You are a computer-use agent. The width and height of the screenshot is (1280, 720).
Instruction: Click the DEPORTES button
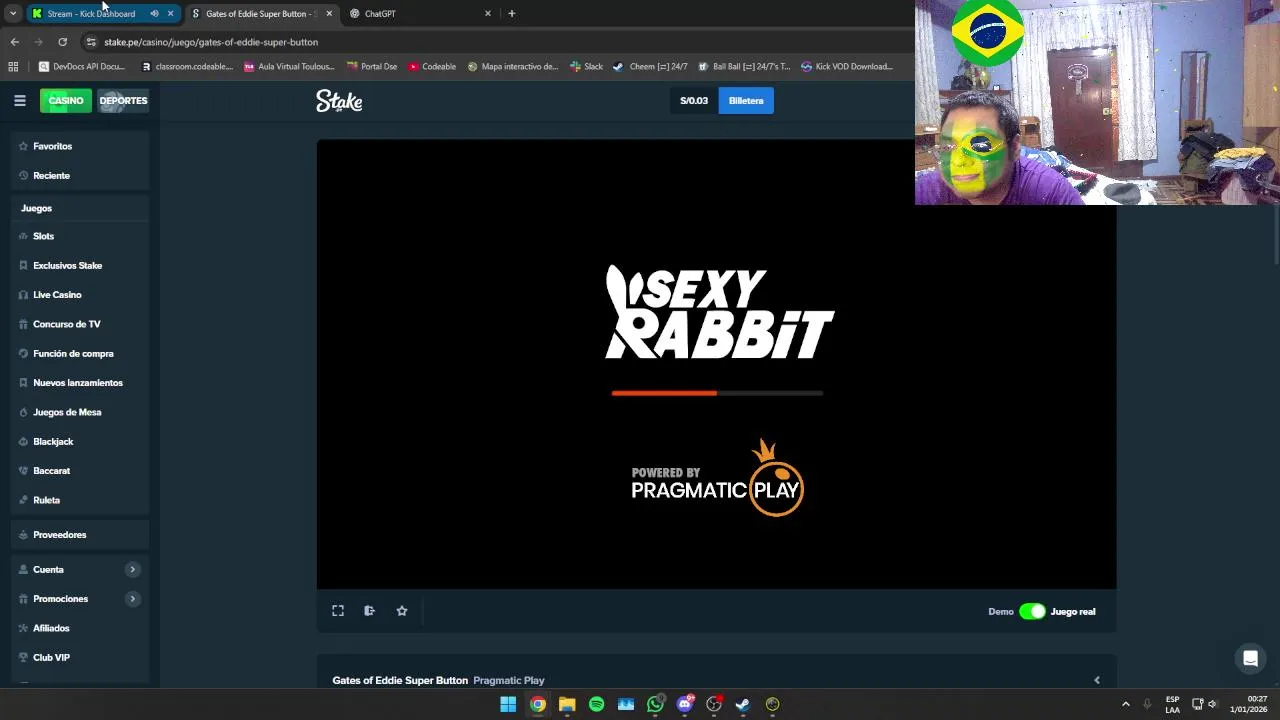(123, 101)
